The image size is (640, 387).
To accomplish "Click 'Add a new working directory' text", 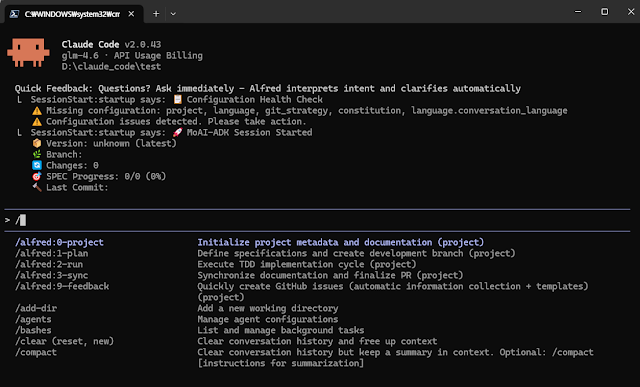I will coord(268,308).
